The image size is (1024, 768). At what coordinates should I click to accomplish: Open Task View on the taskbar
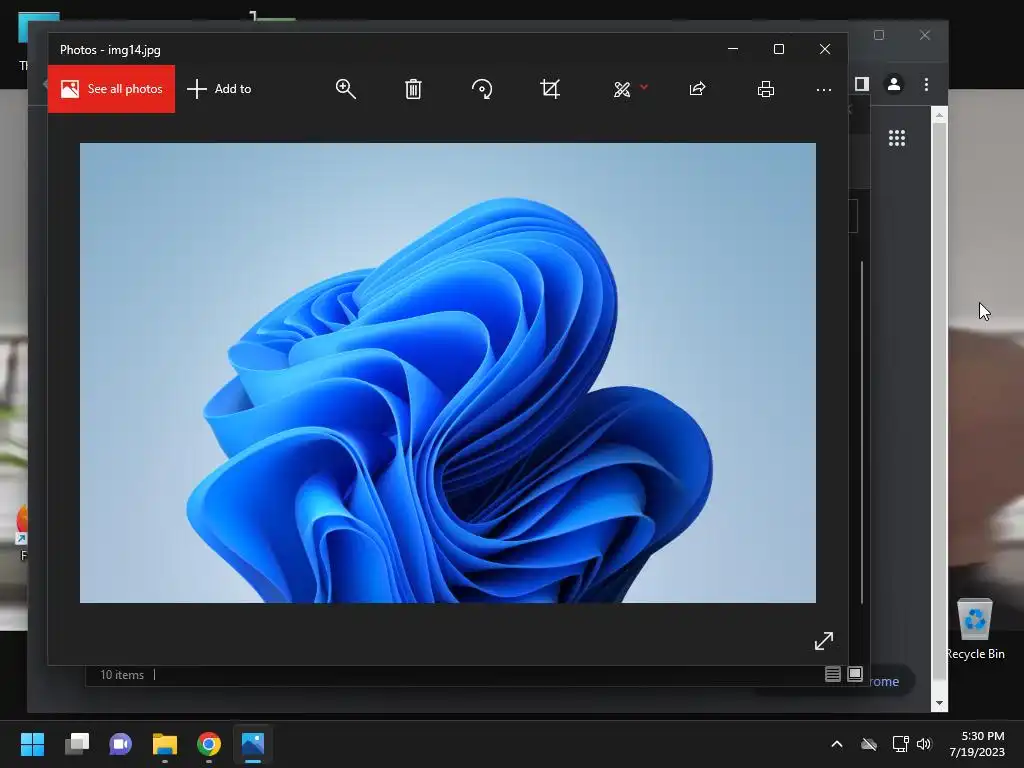click(x=76, y=744)
